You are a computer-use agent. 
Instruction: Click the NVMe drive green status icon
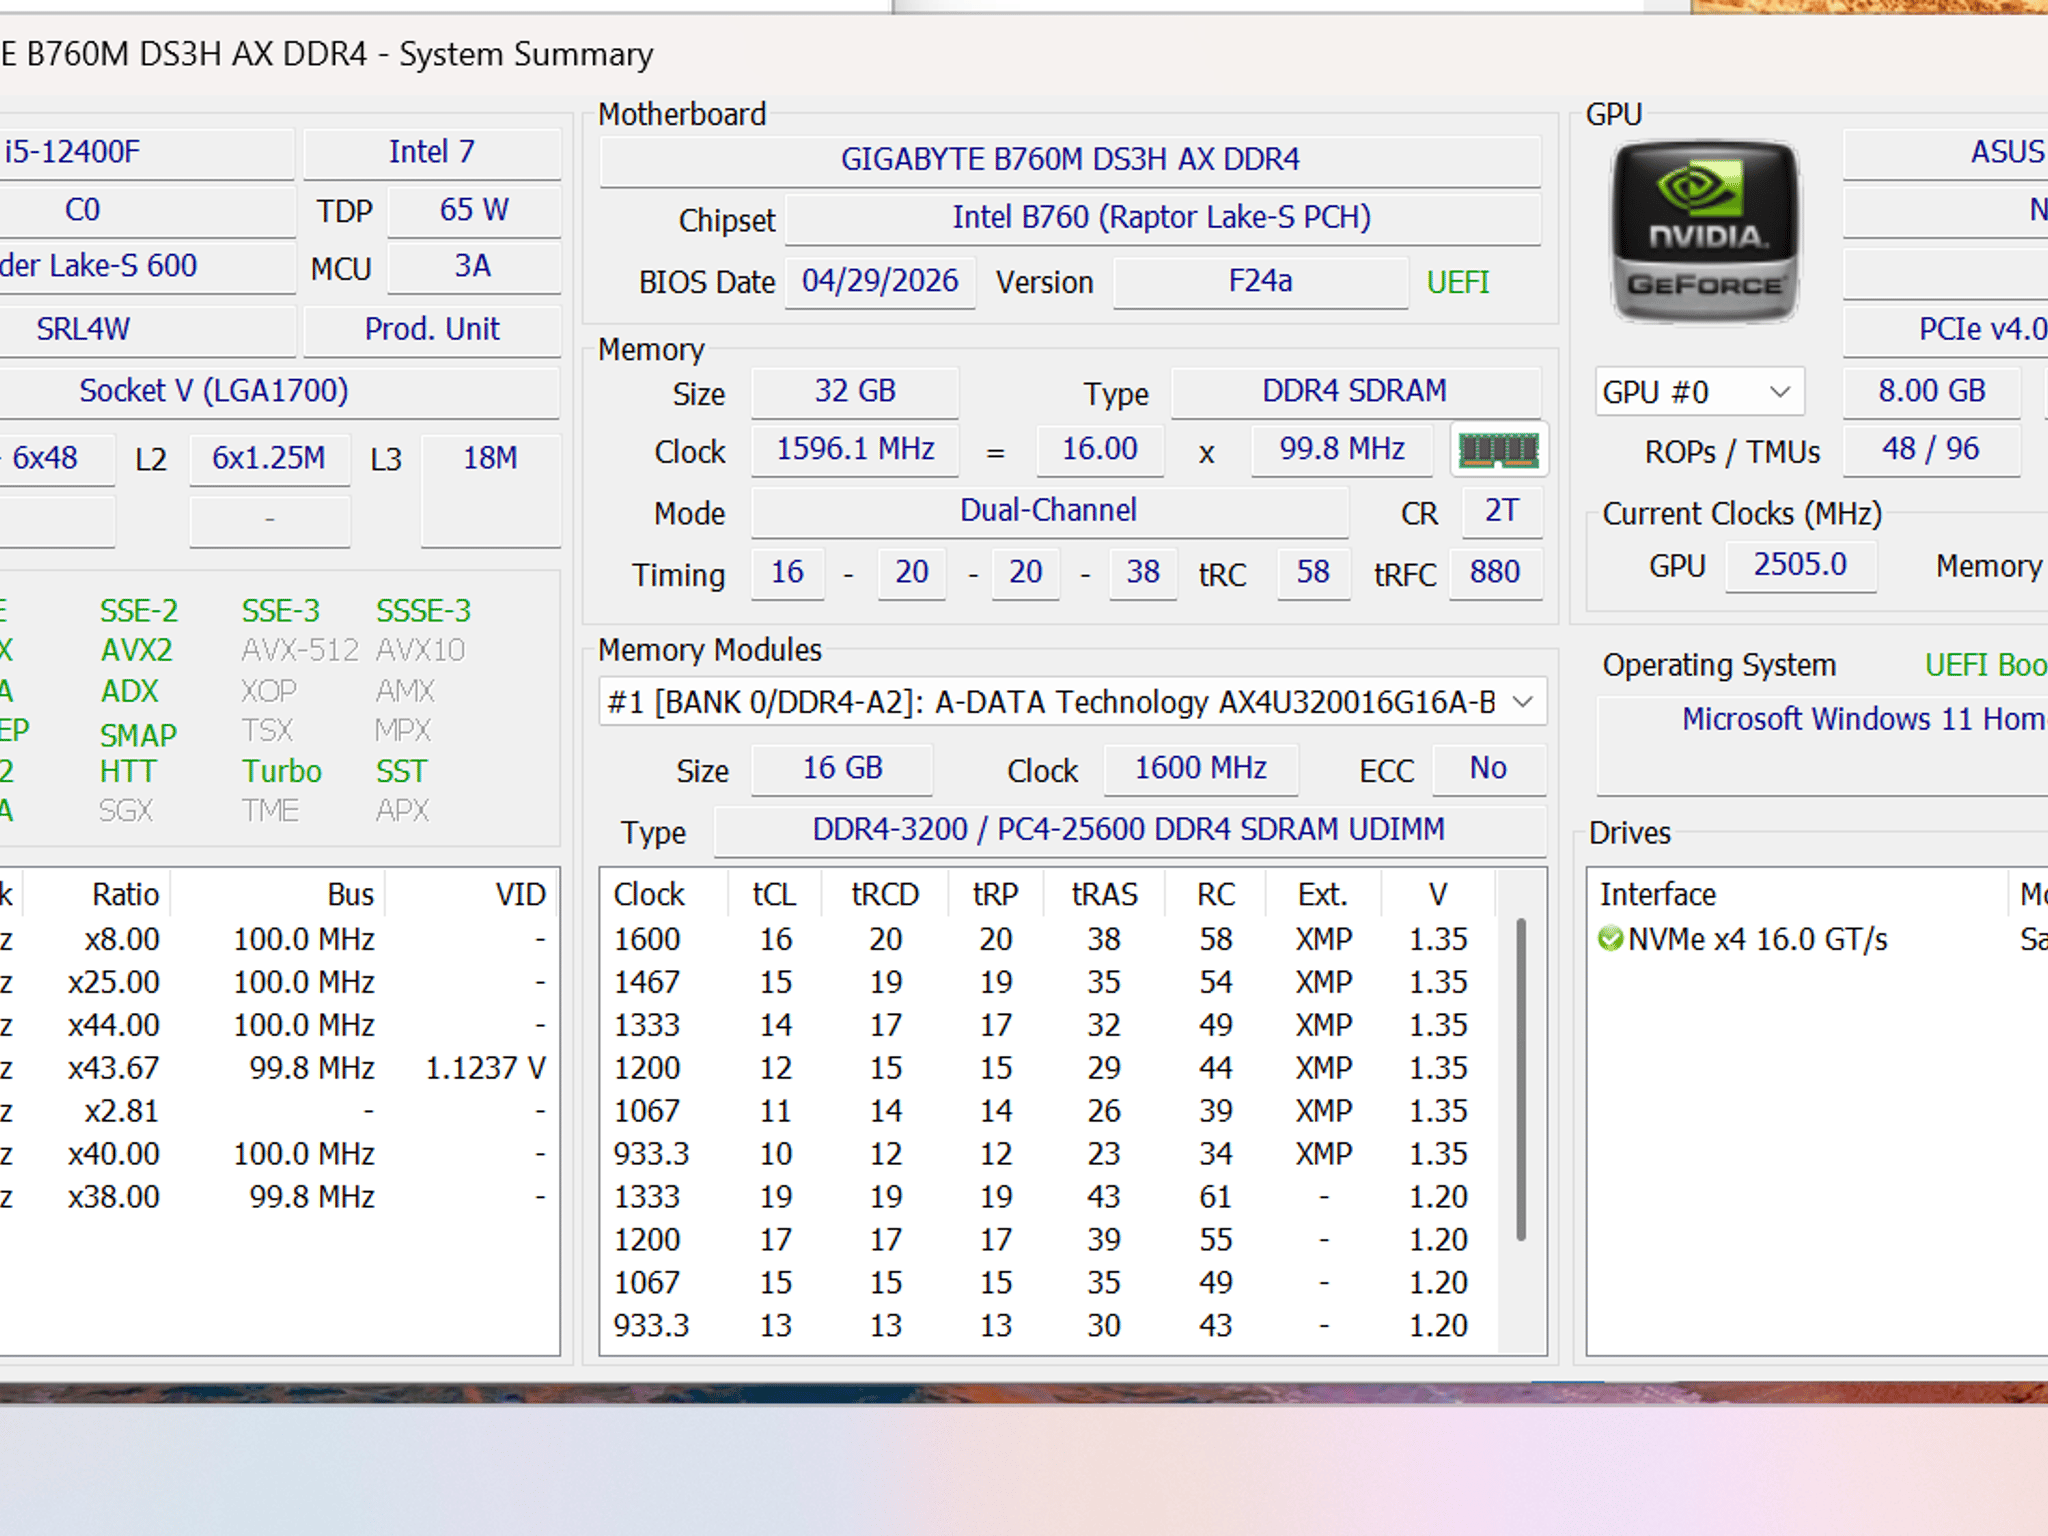point(1611,939)
